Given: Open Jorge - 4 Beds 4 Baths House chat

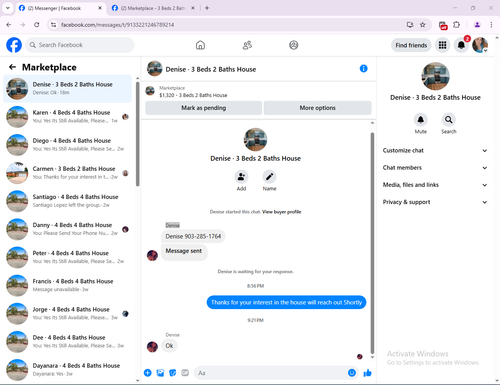Looking at the screenshot, I should [67, 313].
